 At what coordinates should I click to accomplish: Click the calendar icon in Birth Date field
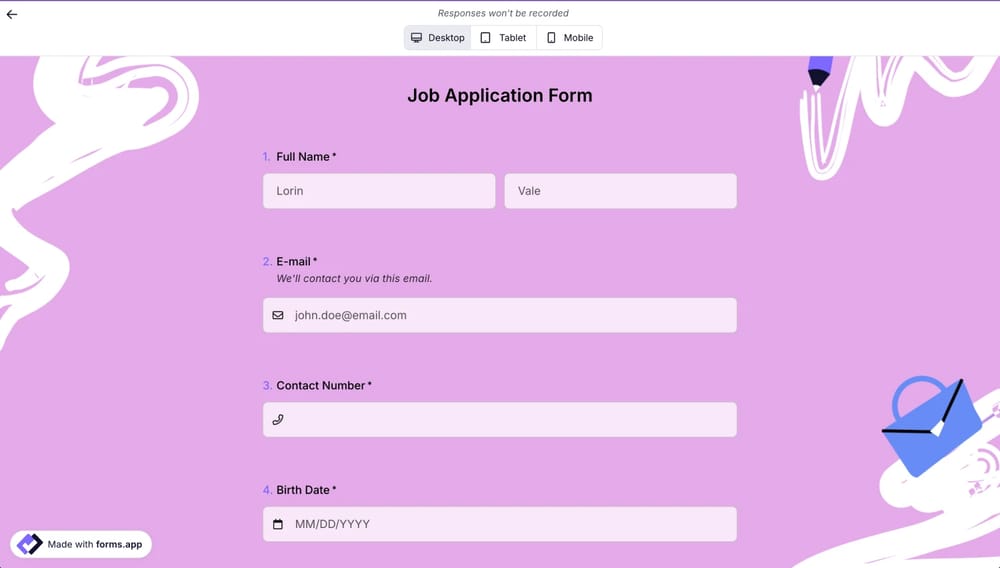278,524
